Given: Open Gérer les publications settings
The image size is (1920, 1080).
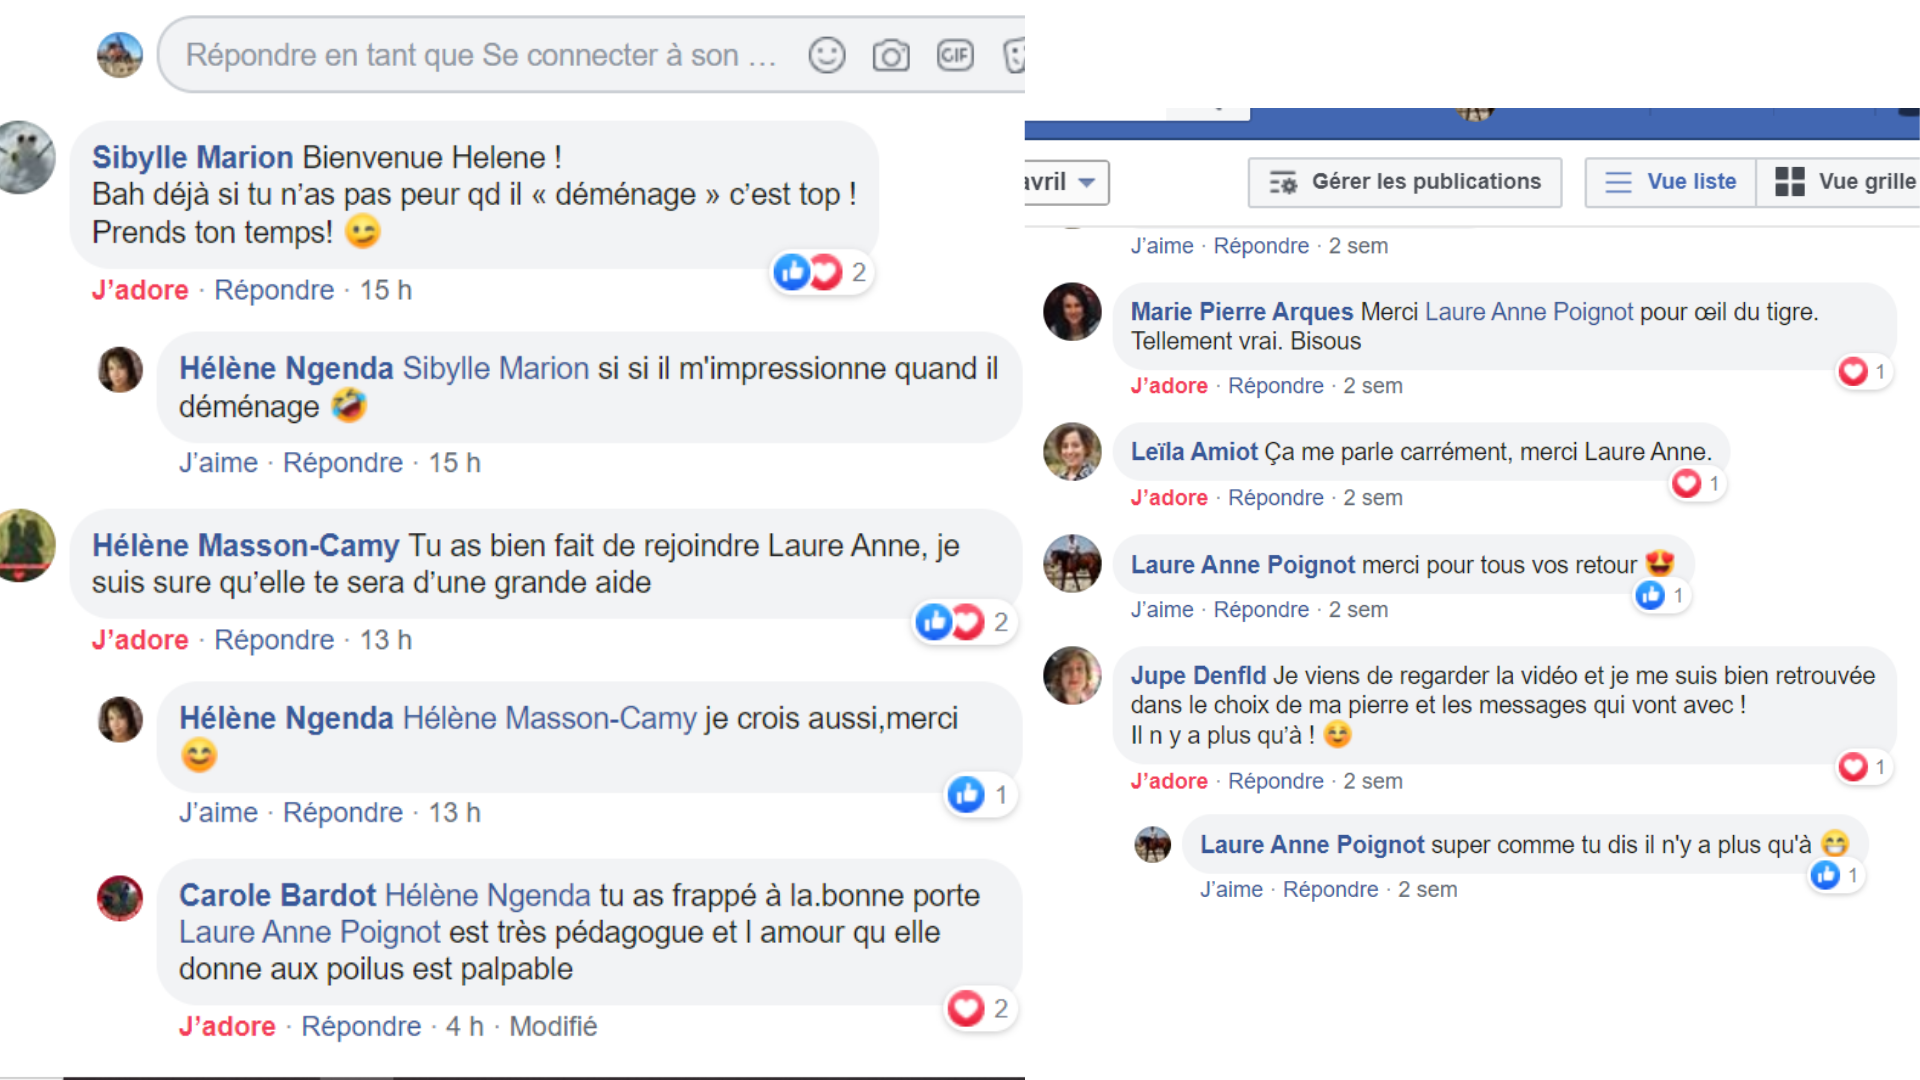Looking at the screenshot, I should click(x=1405, y=182).
